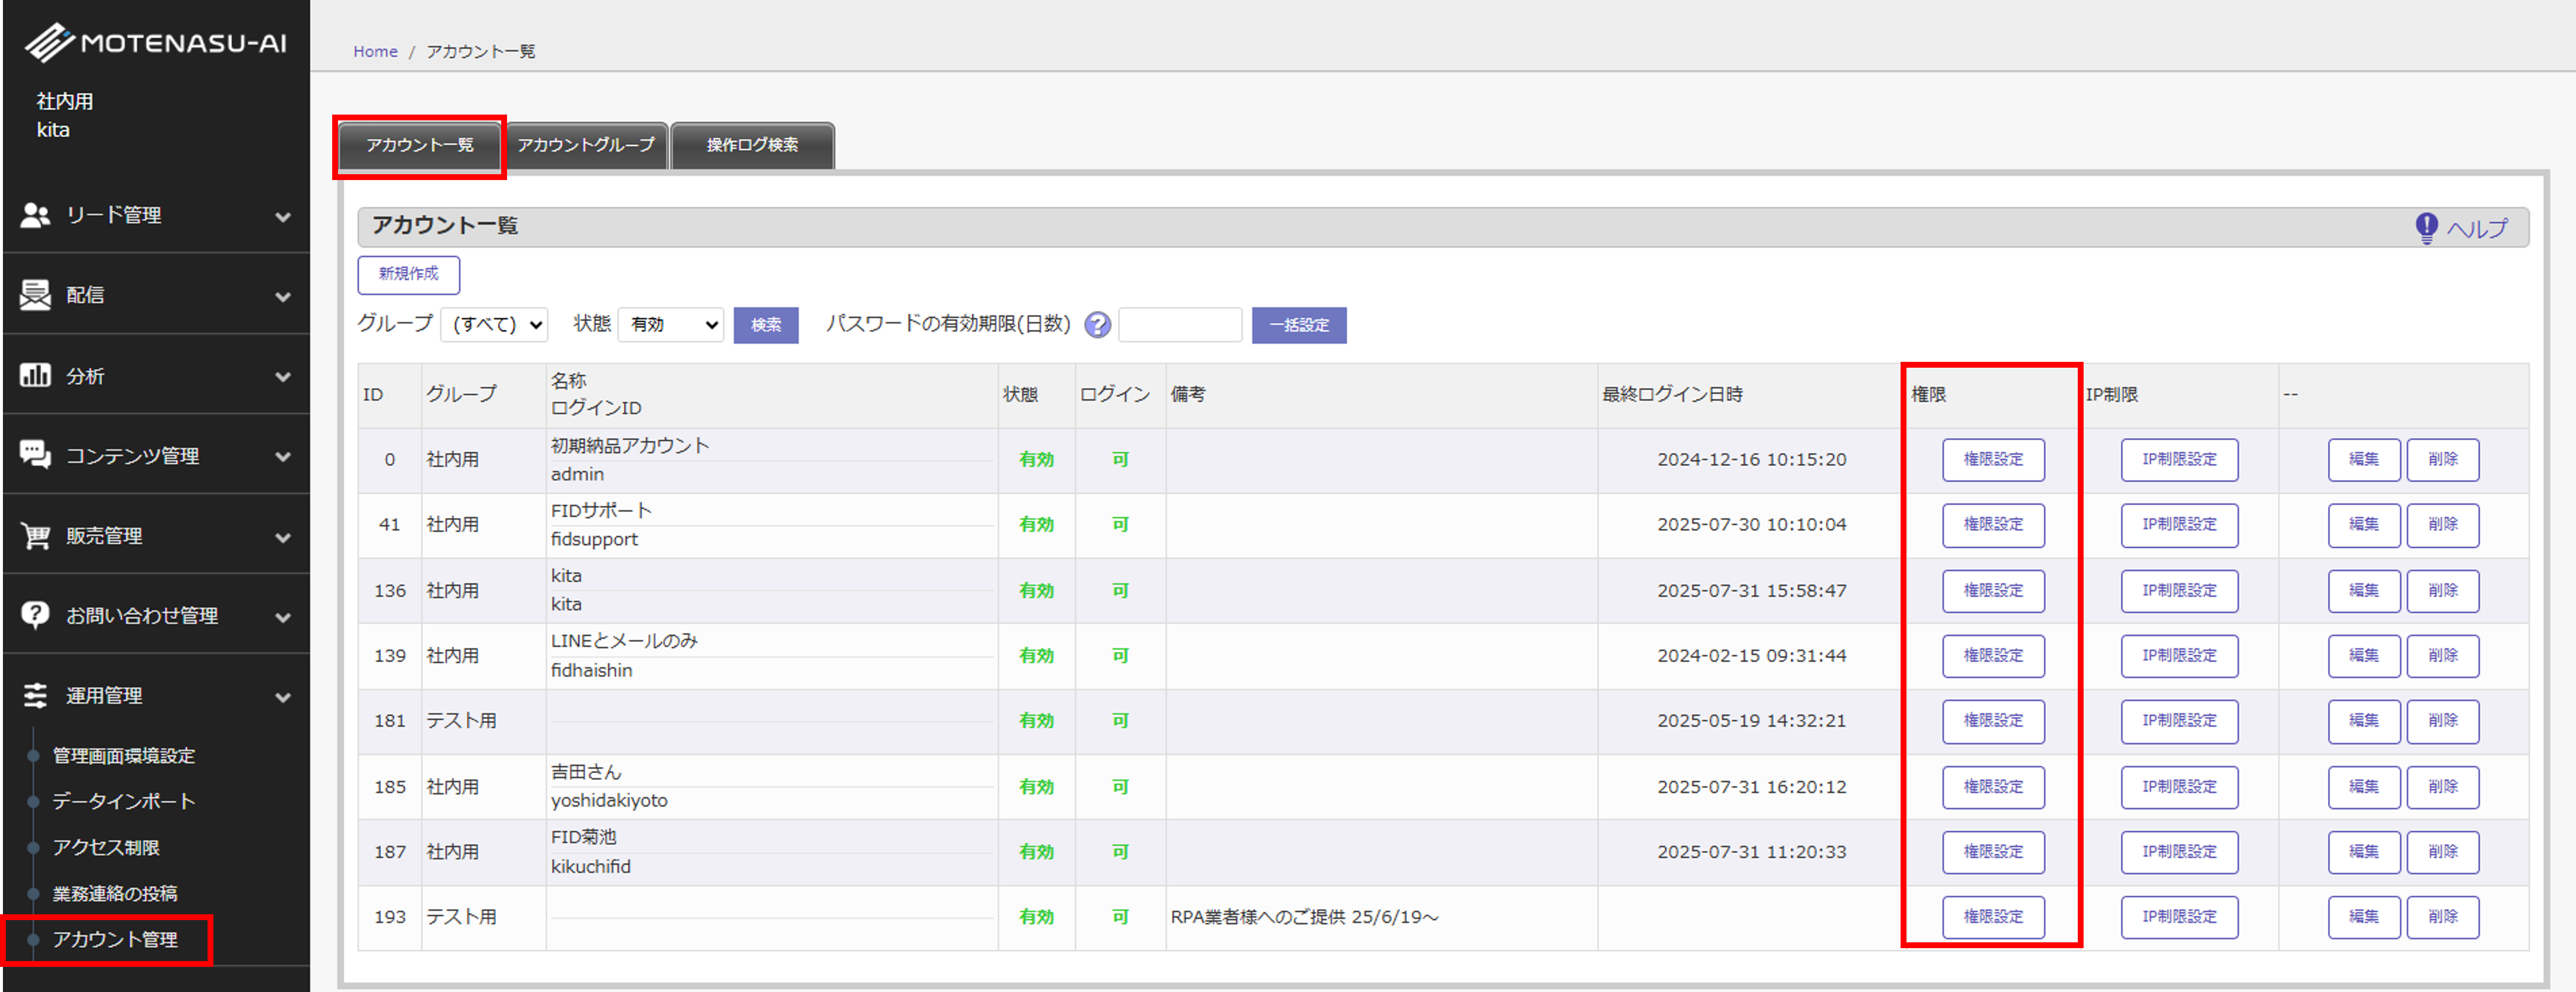Click the Home breadcrumb link

pyautogui.click(x=375, y=51)
